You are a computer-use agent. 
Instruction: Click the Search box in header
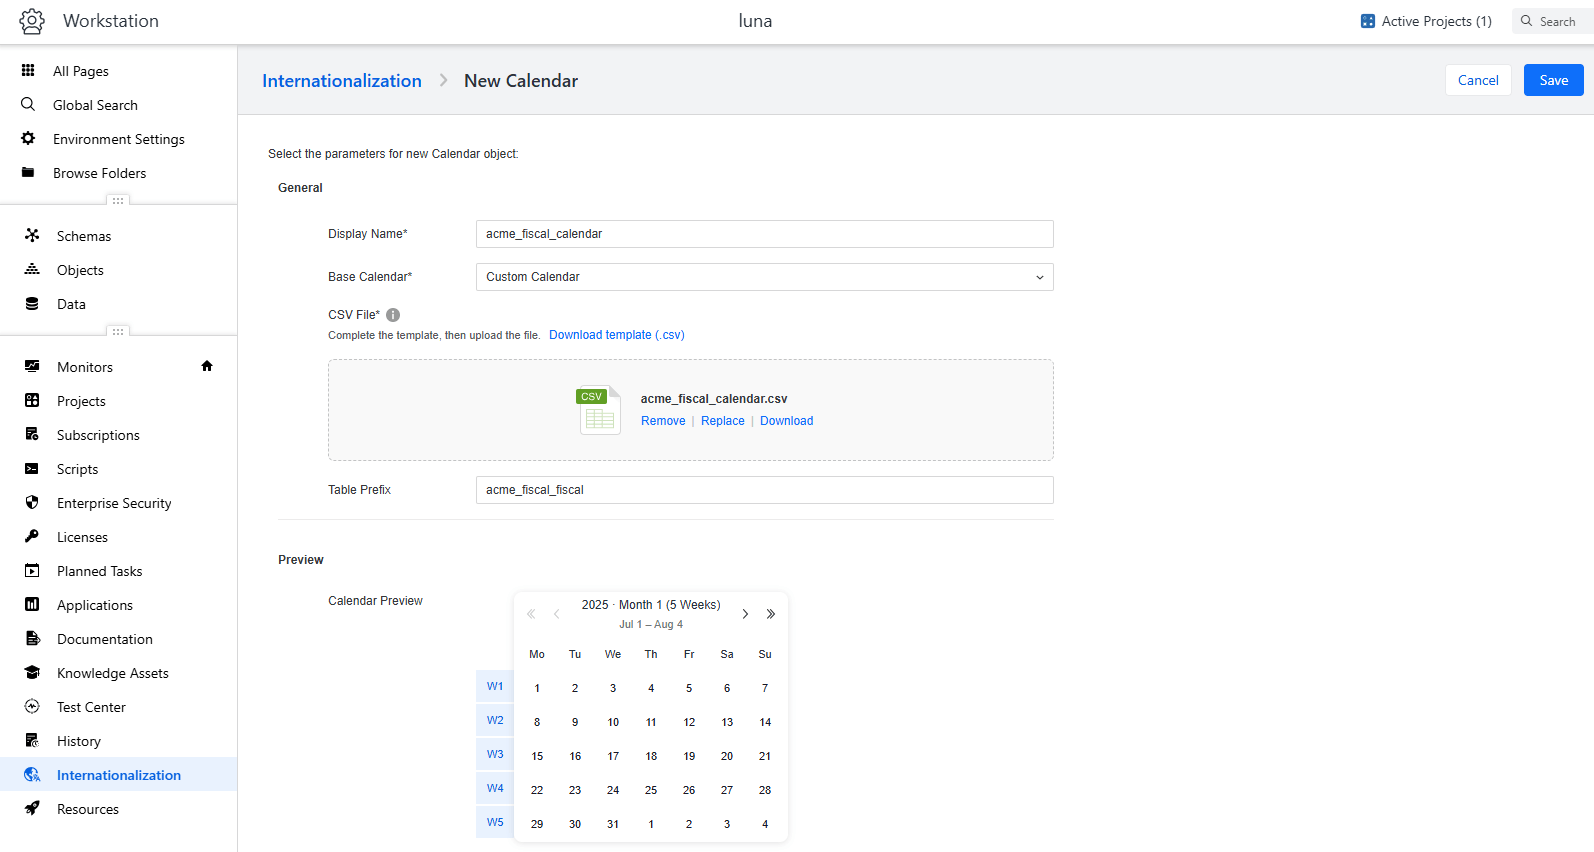[x=1552, y=21]
